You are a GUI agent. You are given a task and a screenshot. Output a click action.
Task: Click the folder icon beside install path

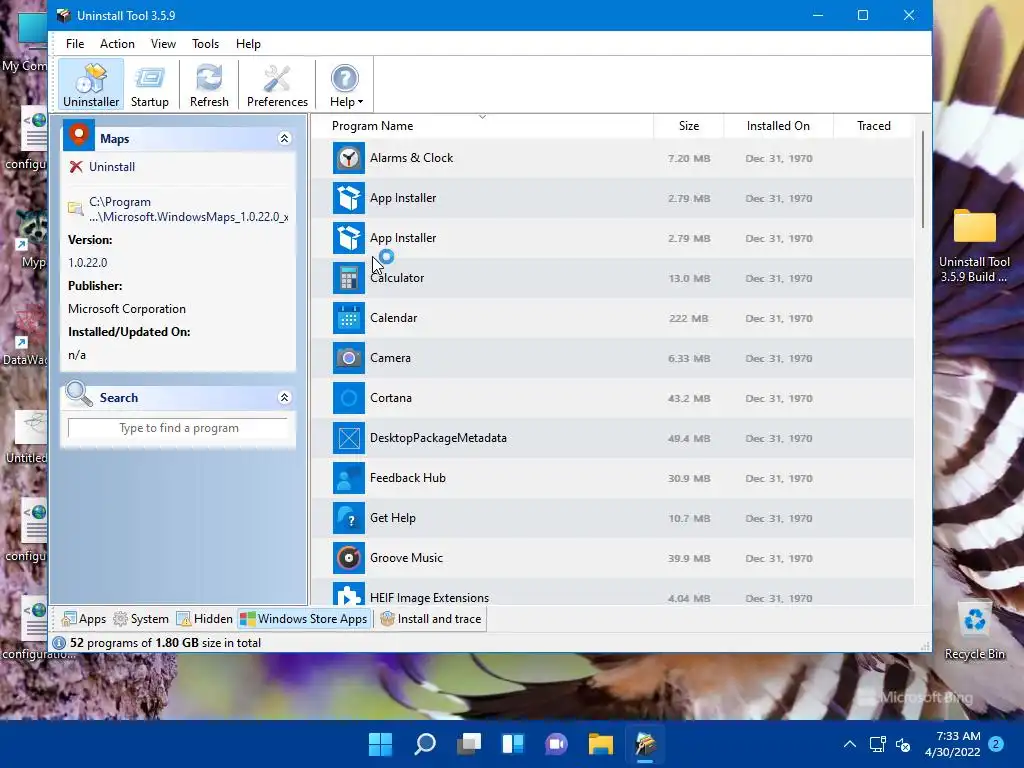pos(75,209)
